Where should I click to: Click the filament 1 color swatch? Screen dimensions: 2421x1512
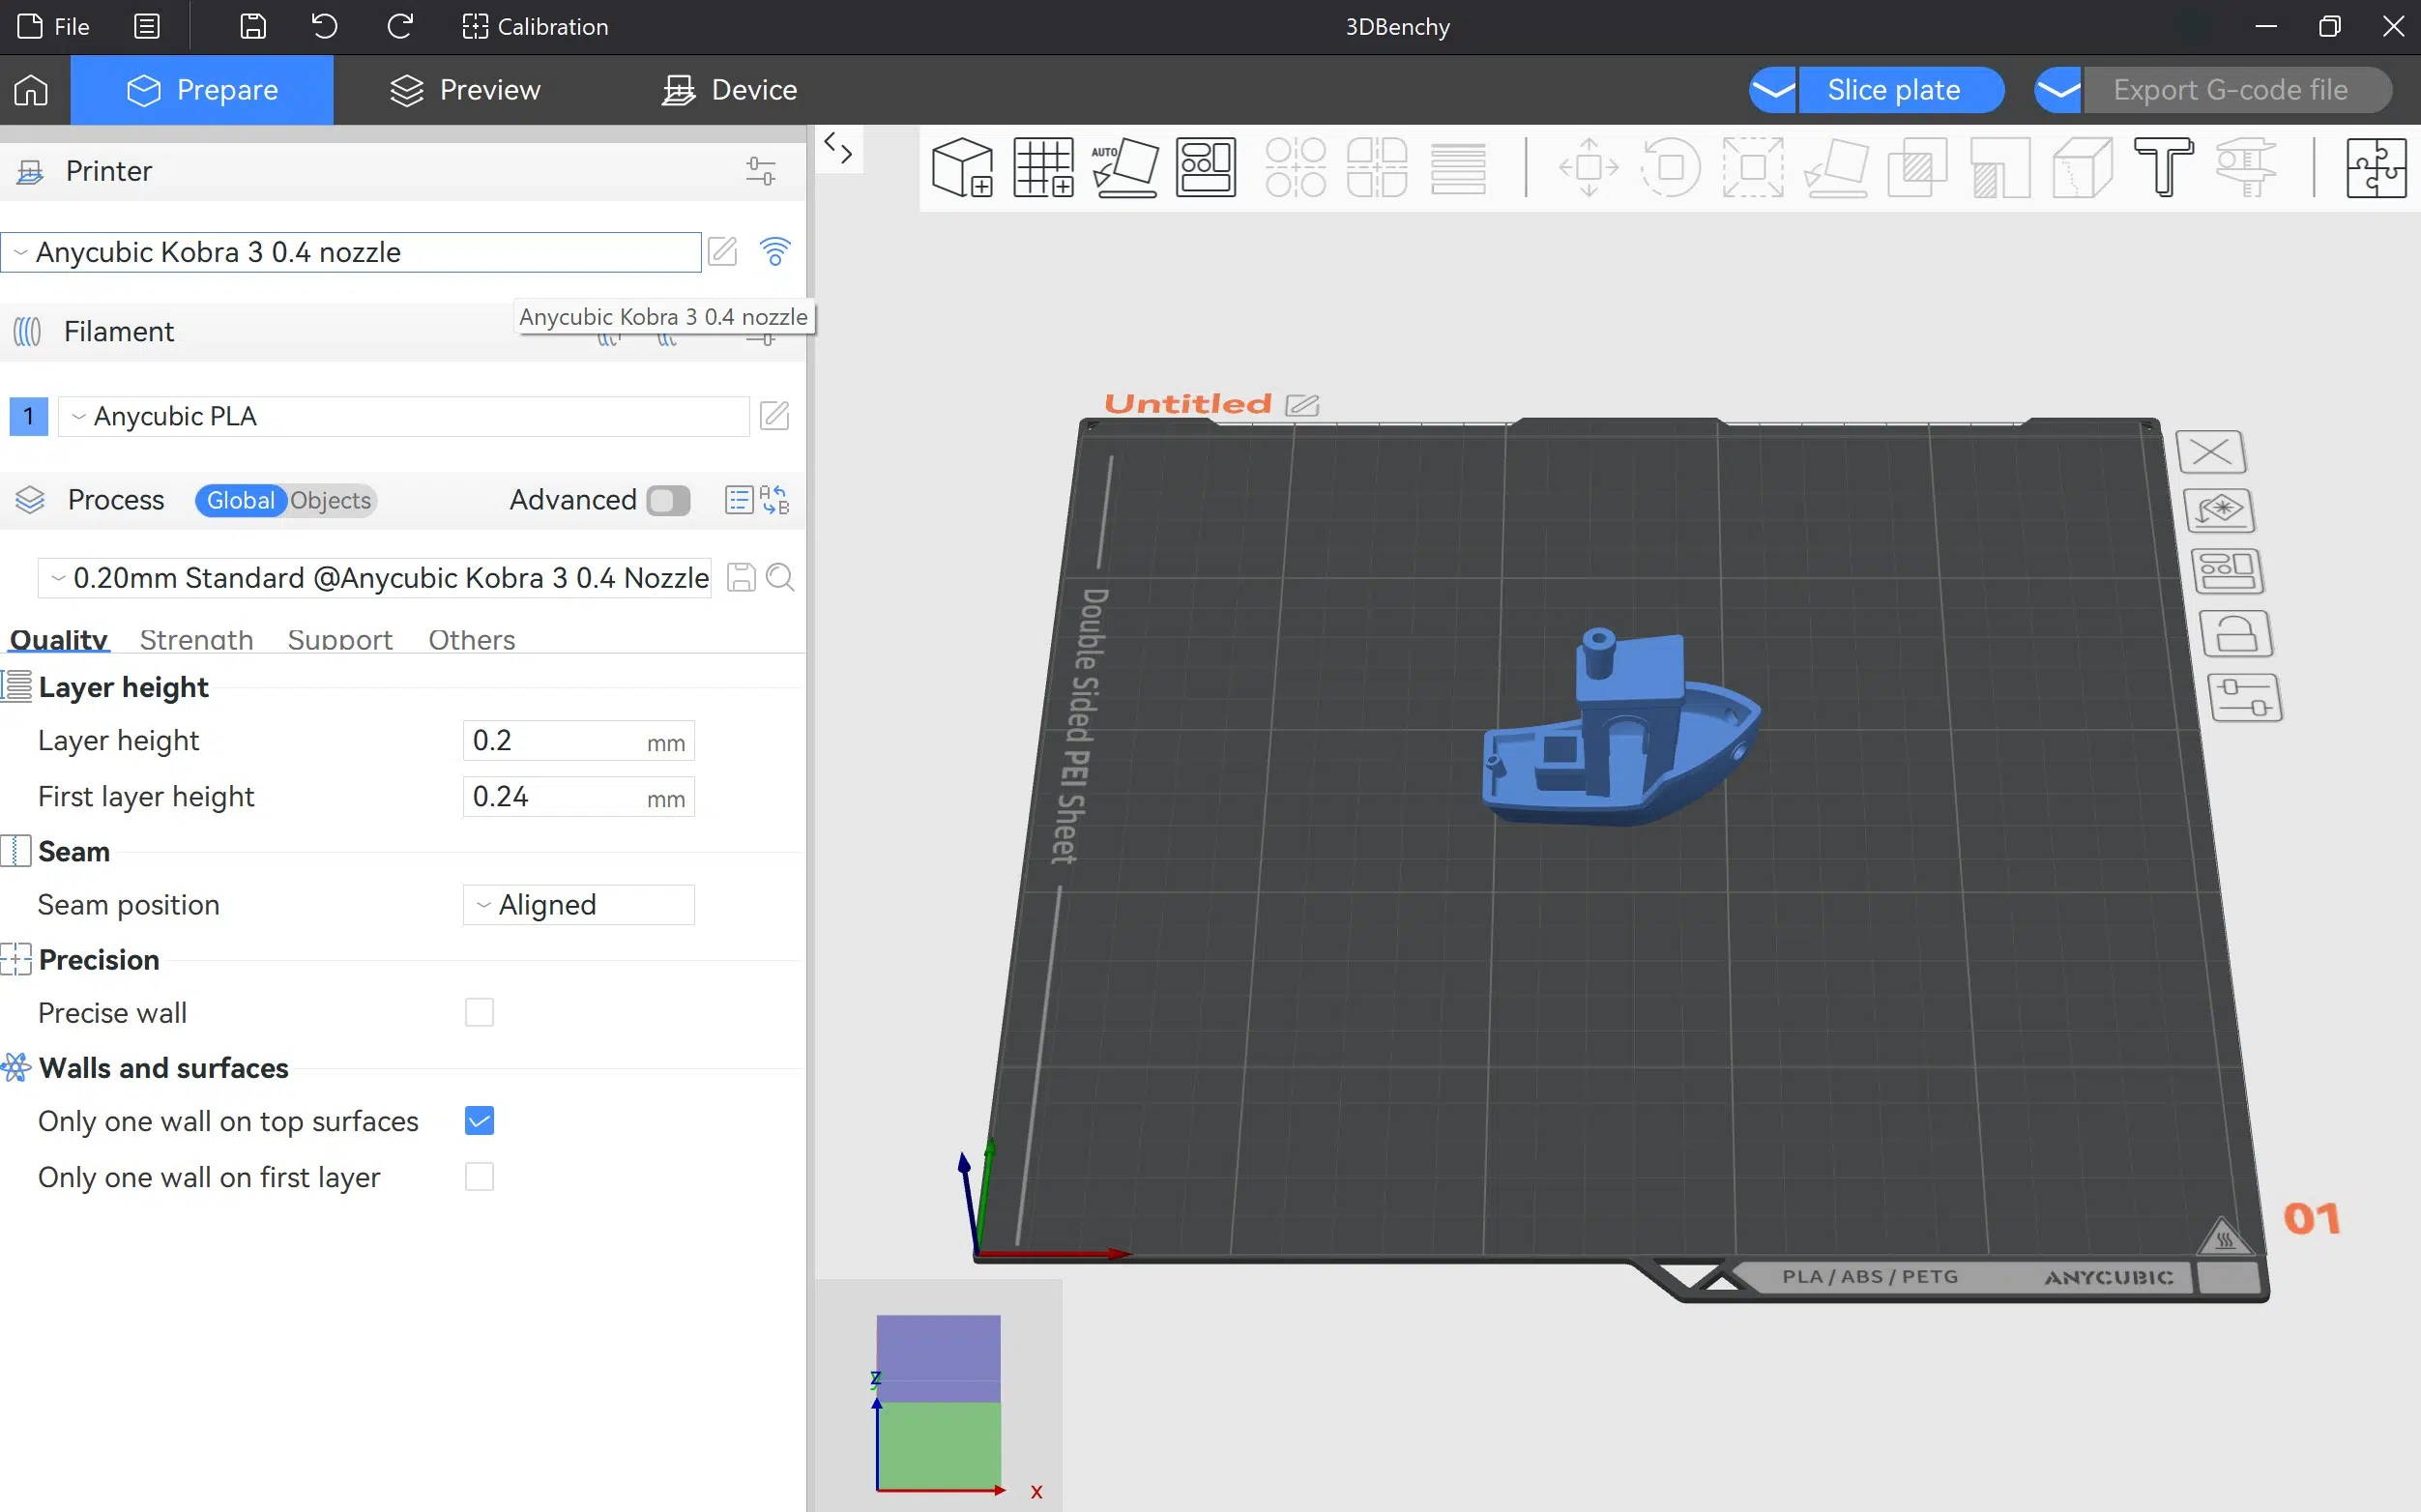29,416
